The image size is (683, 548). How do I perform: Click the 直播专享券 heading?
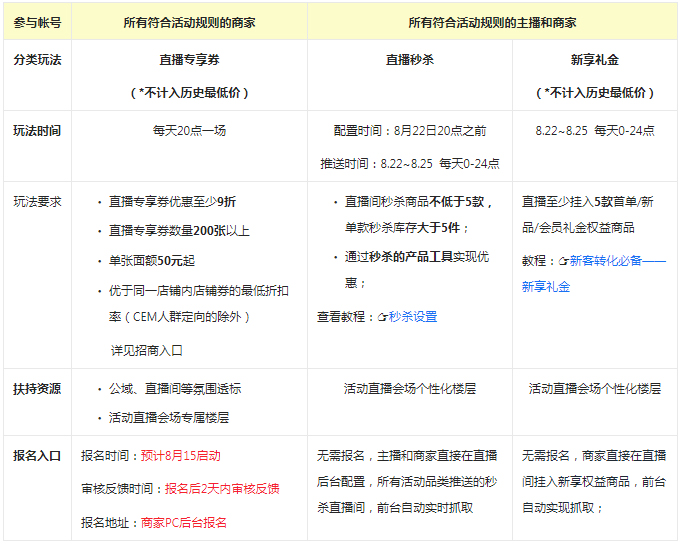click(189, 60)
